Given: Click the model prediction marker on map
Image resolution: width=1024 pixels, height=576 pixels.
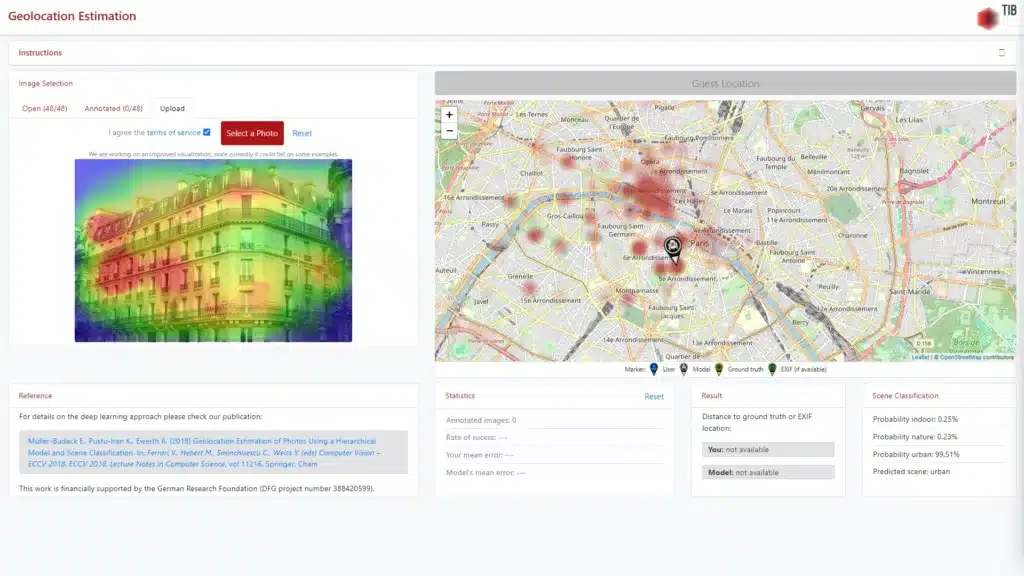Looking at the screenshot, I should (673, 248).
